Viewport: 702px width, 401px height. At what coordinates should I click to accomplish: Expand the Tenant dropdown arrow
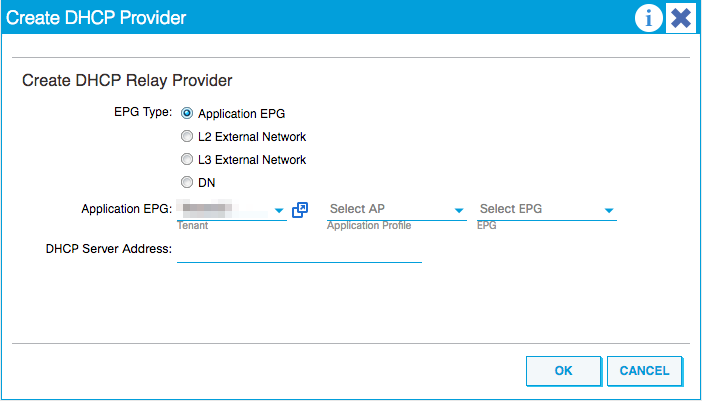tap(279, 210)
